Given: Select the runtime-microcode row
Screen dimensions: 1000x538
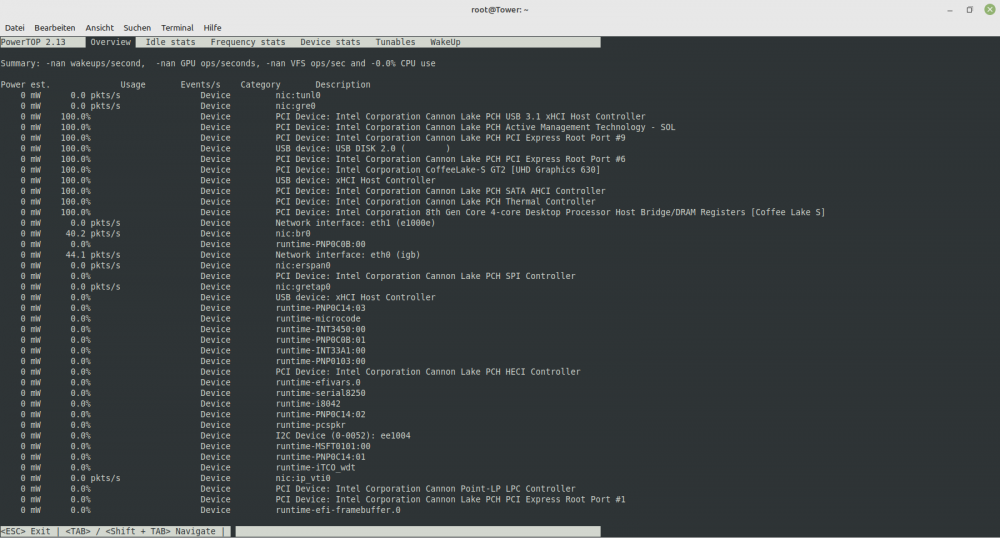Looking at the screenshot, I should [x=190, y=318].
